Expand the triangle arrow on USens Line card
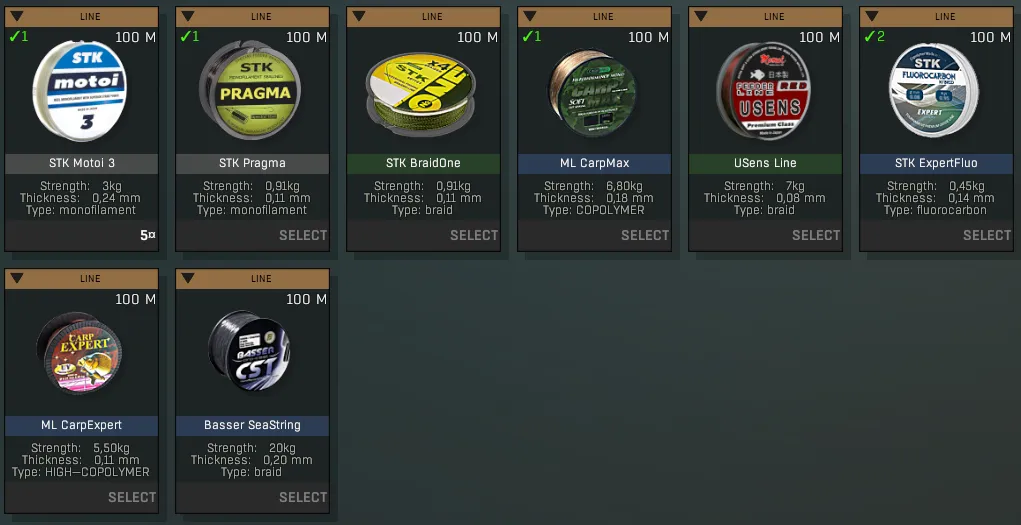The image size is (1021, 525). pos(701,16)
